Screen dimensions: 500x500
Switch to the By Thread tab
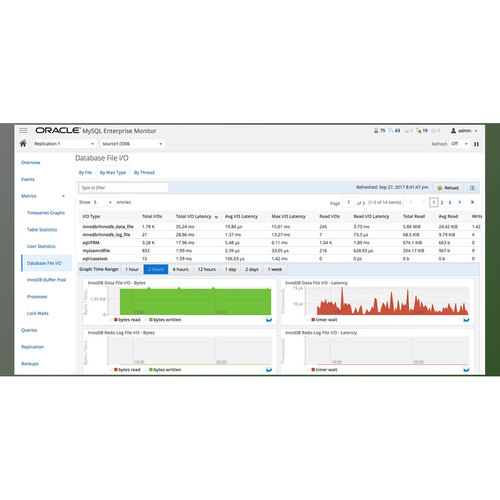[144, 172]
